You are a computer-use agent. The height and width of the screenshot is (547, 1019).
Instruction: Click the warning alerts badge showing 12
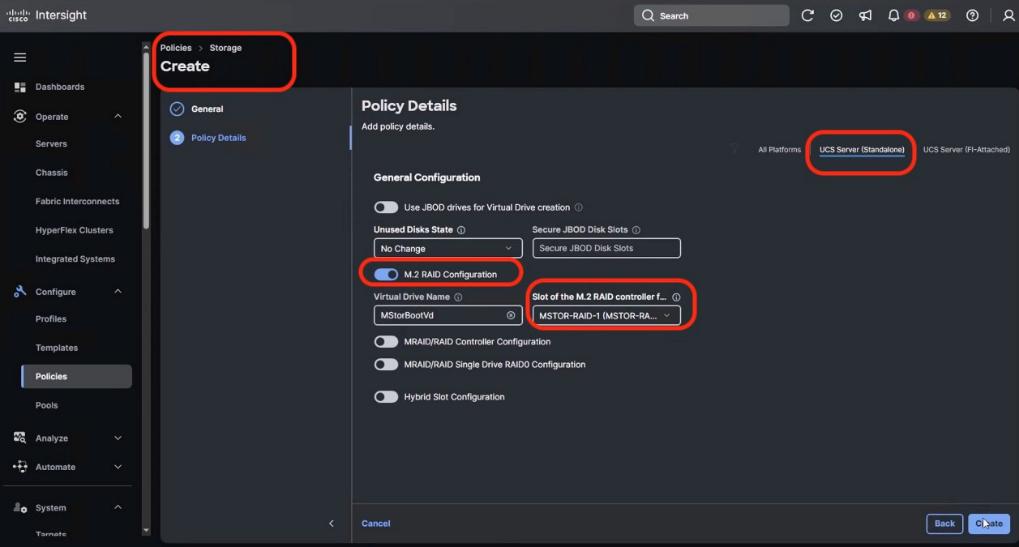(937, 16)
